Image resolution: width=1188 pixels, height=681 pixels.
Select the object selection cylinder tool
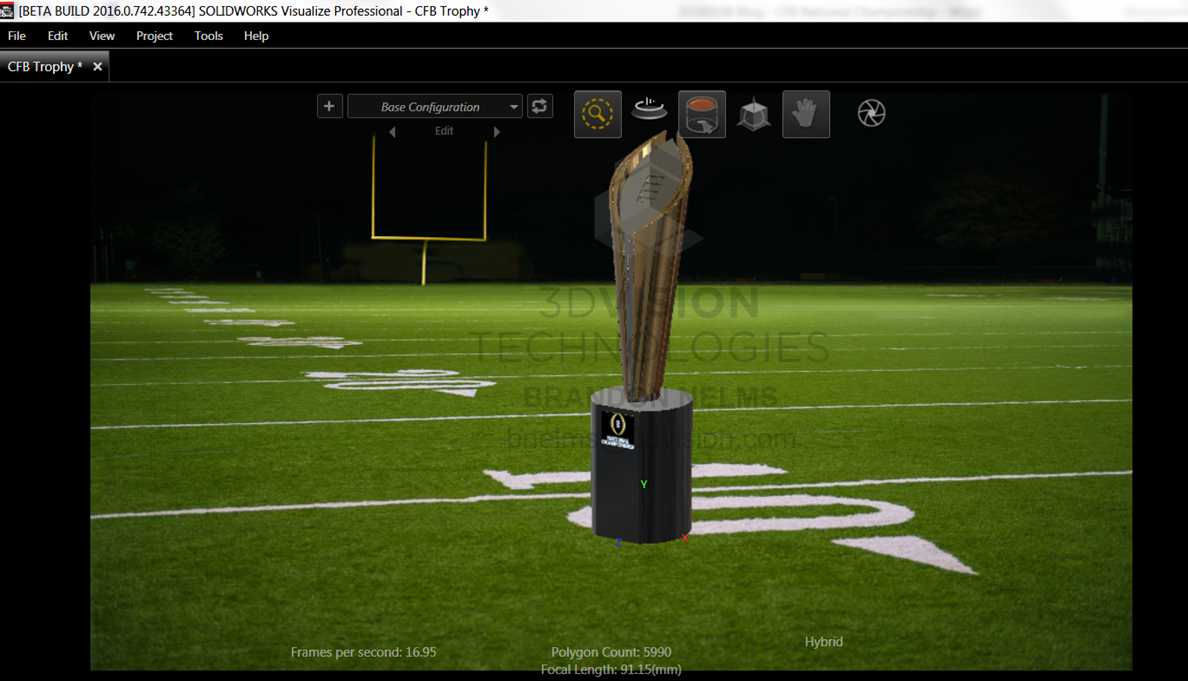702,114
